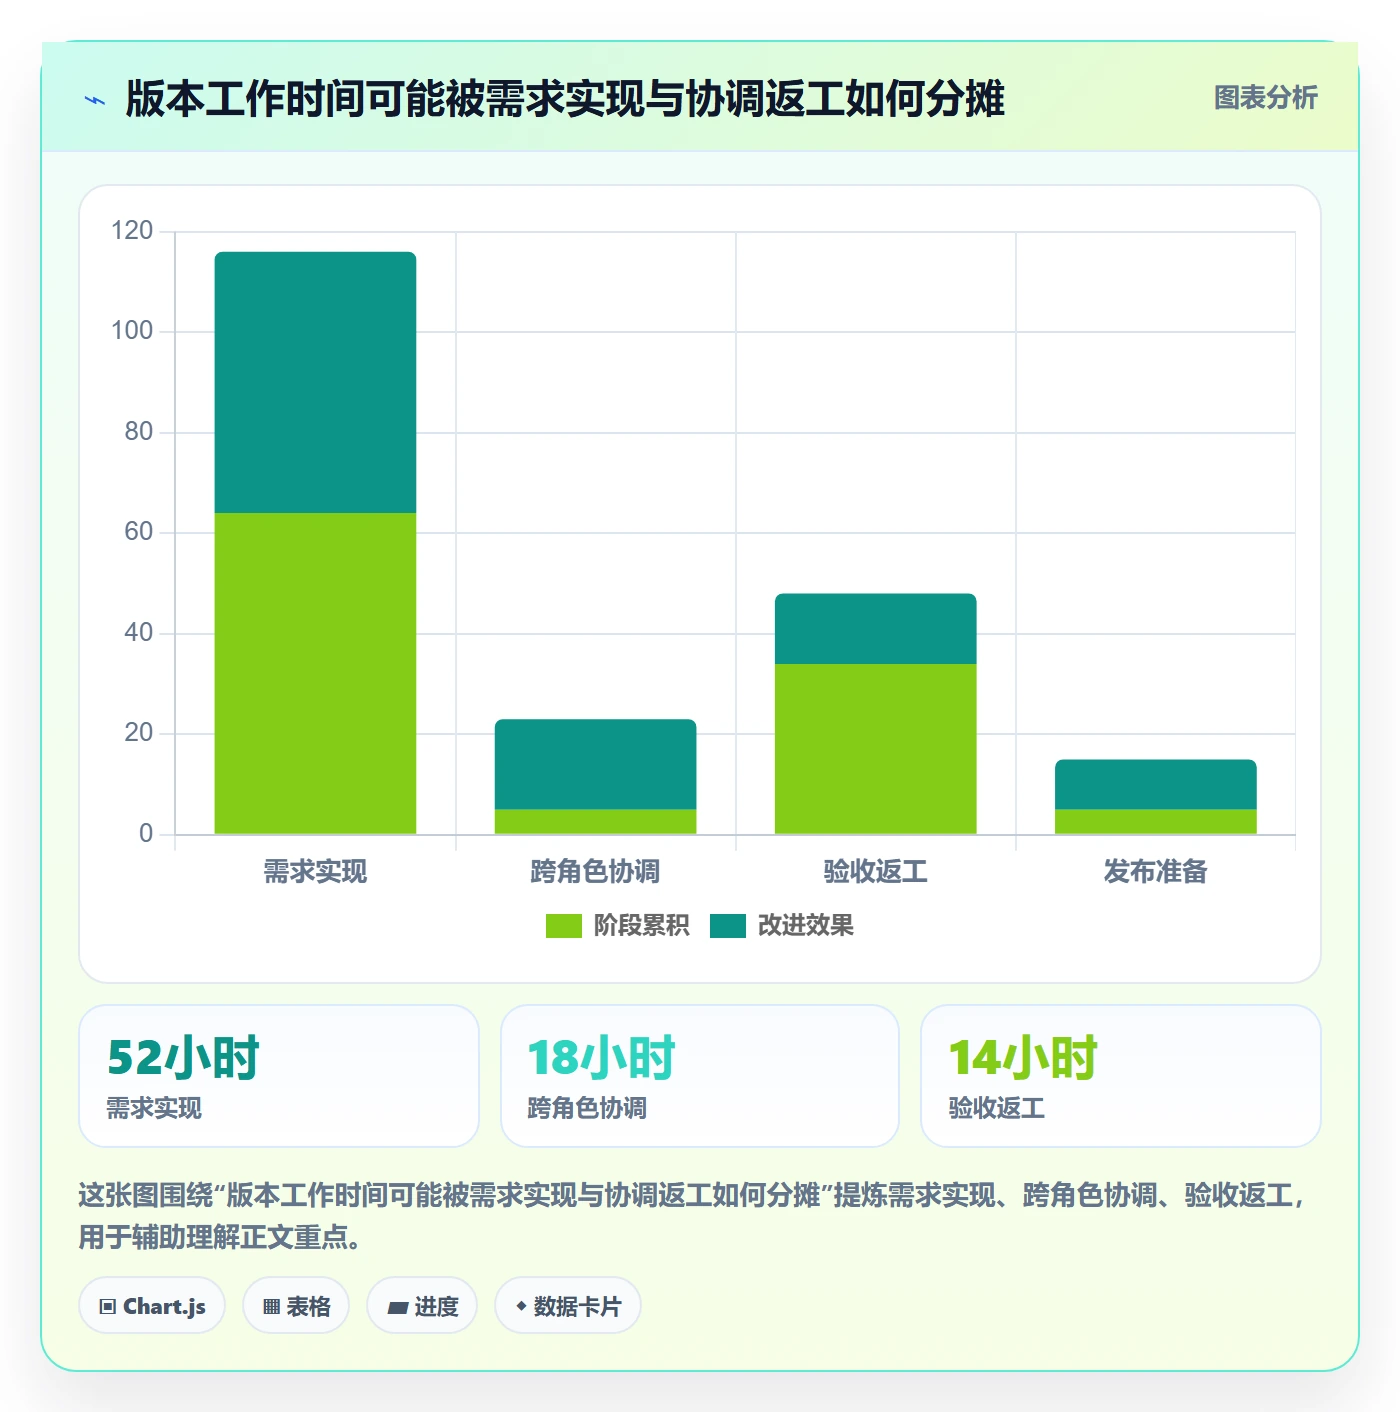1400x1412 pixels.
Task: Click the diamond icon in 数据卡片 chip
Action: (x=521, y=1306)
